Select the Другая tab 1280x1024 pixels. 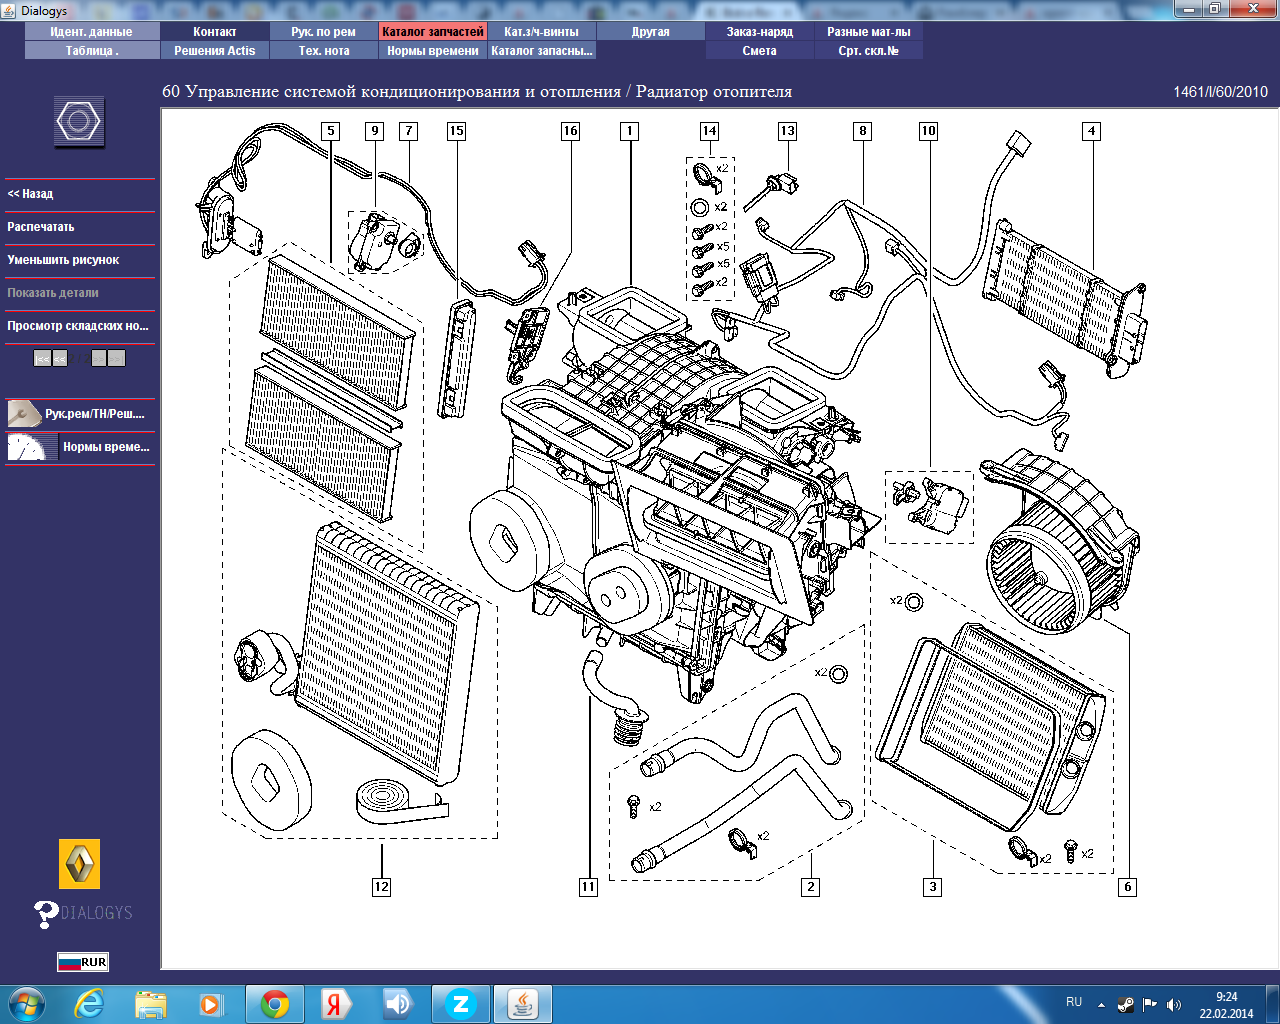tap(651, 32)
